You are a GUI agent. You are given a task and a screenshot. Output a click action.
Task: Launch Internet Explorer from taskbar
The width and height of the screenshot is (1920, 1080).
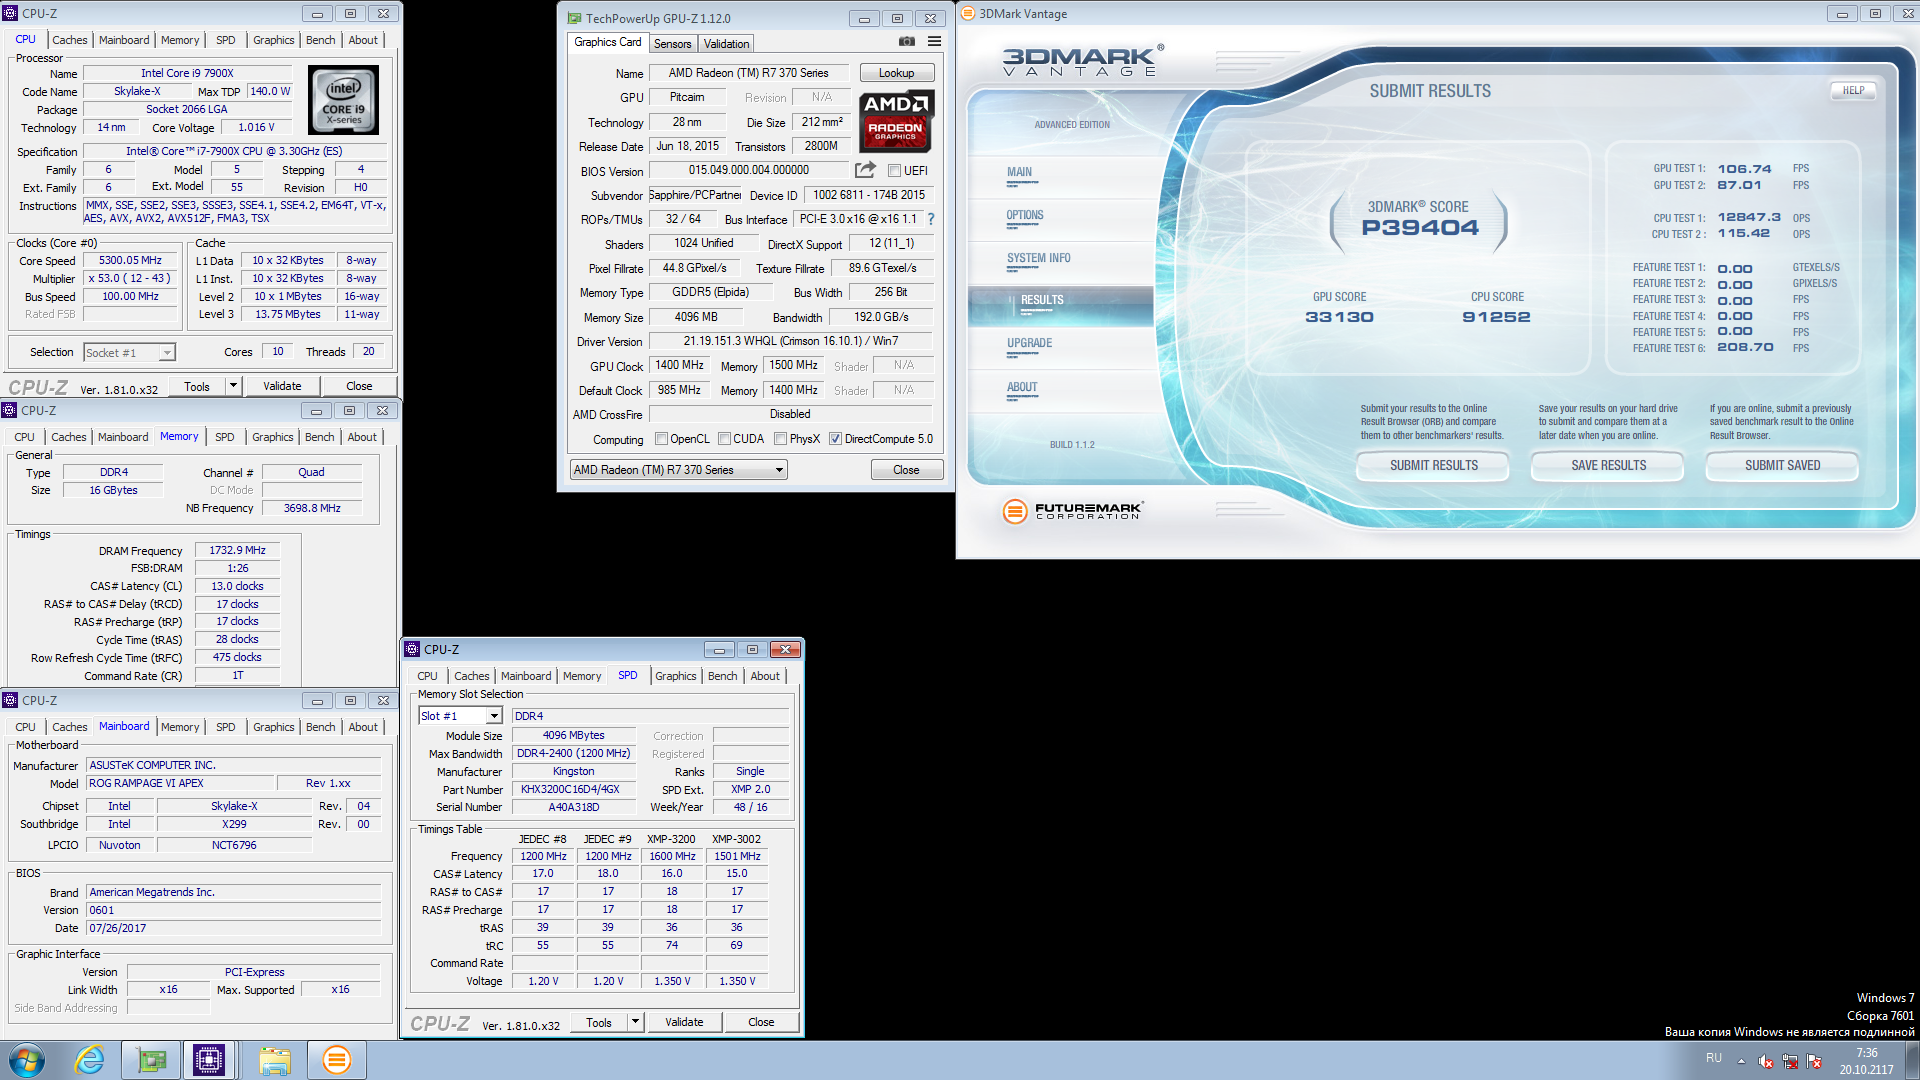pyautogui.click(x=90, y=1060)
